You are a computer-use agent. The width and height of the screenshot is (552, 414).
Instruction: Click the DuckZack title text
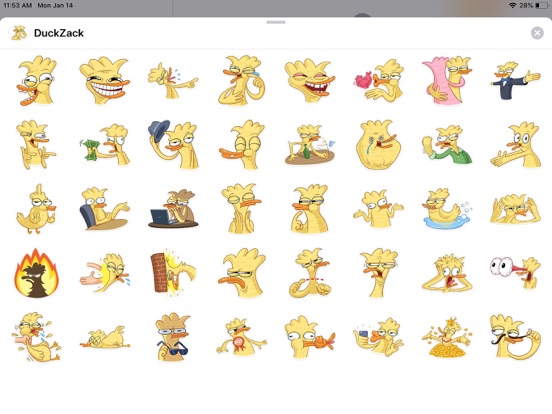pyautogui.click(x=59, y=33)
